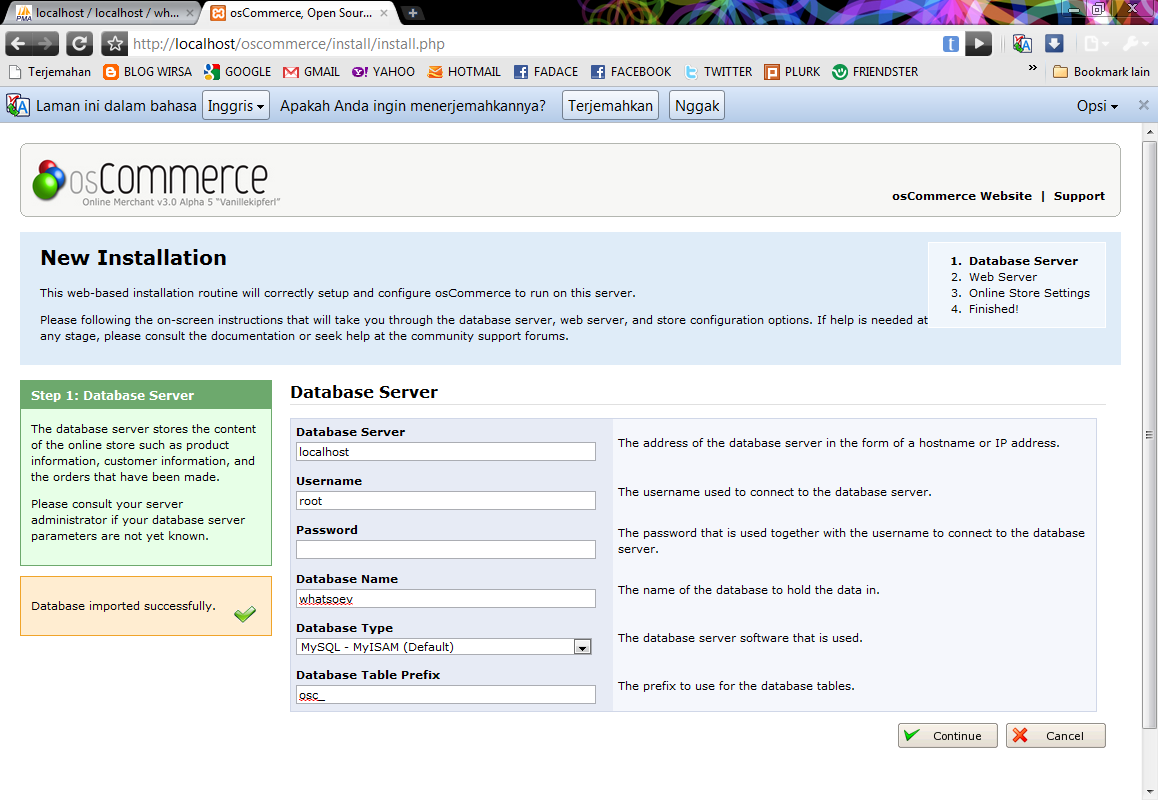Go back with the browser back arrow
The width and height of the screenshot is (1158, 800).
pos(18,44)
